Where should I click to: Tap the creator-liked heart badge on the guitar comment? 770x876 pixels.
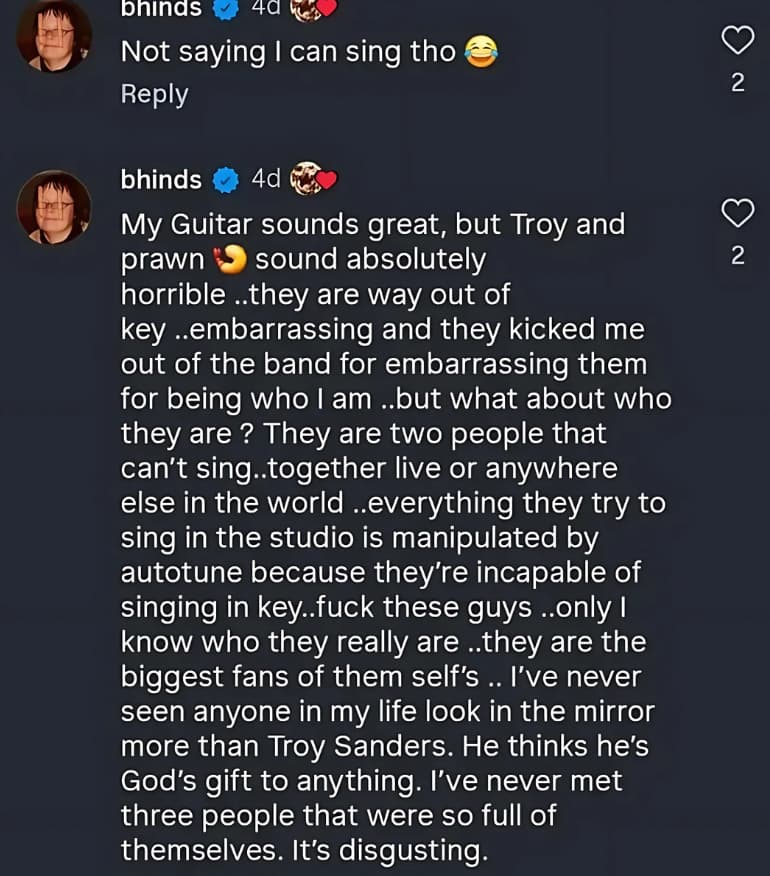click(312, 180)
